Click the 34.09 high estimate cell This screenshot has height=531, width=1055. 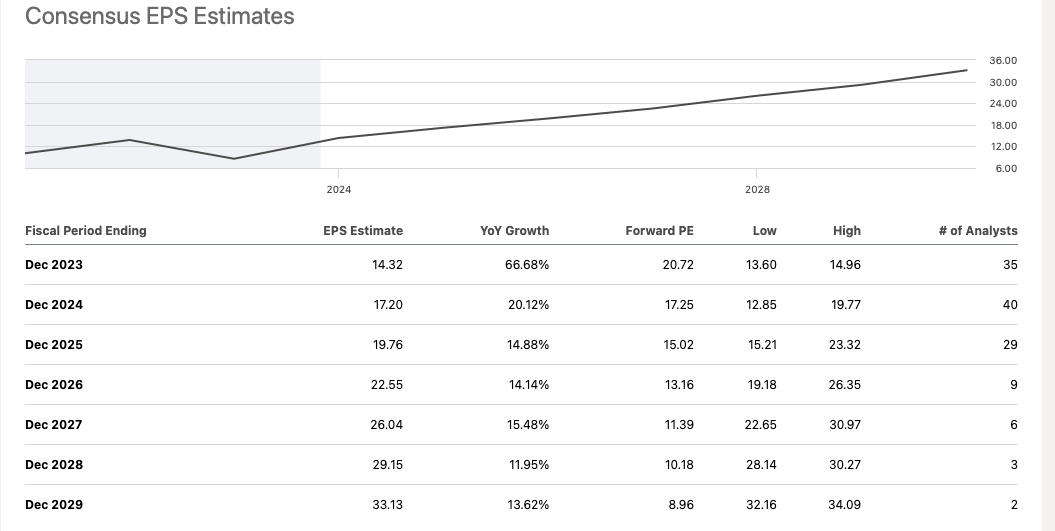pos(846,505)
